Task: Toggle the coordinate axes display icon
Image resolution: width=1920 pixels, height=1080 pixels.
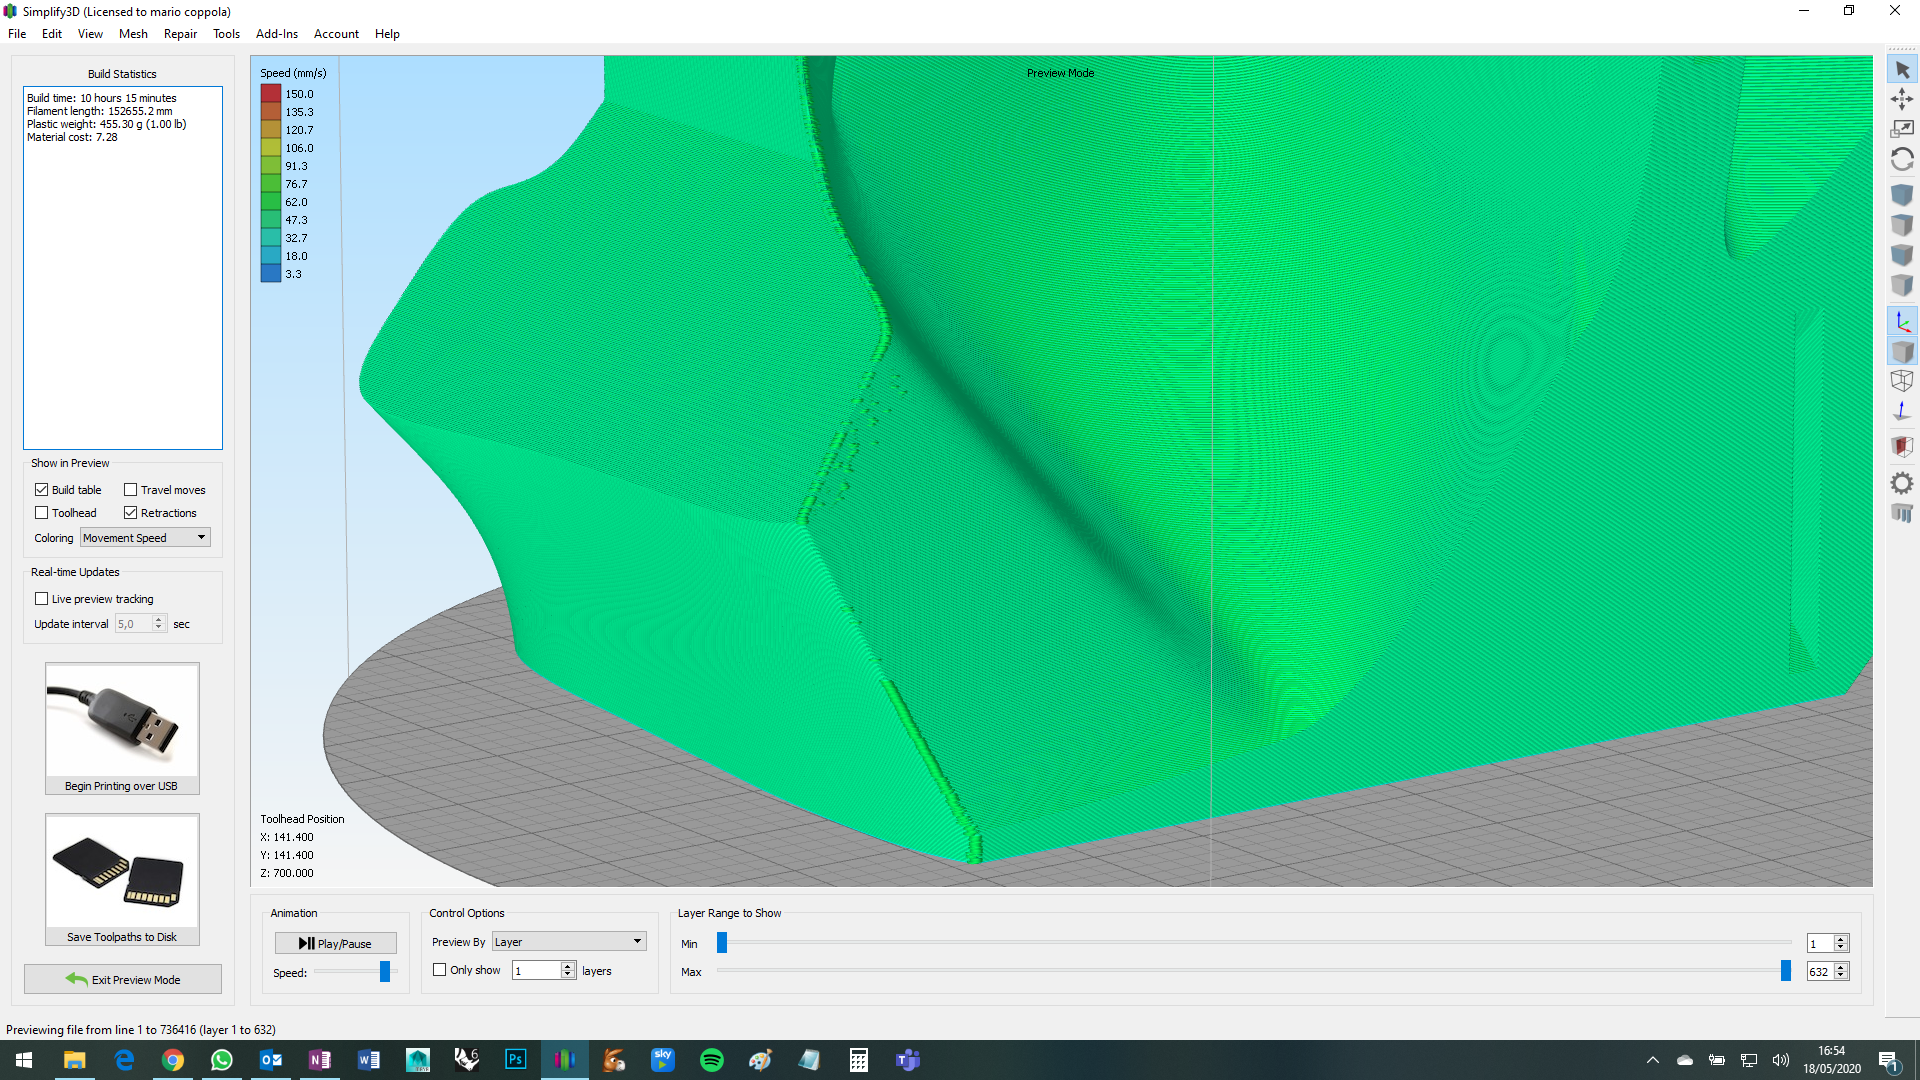Action: pyautogui.click(x=1902, y=322)
